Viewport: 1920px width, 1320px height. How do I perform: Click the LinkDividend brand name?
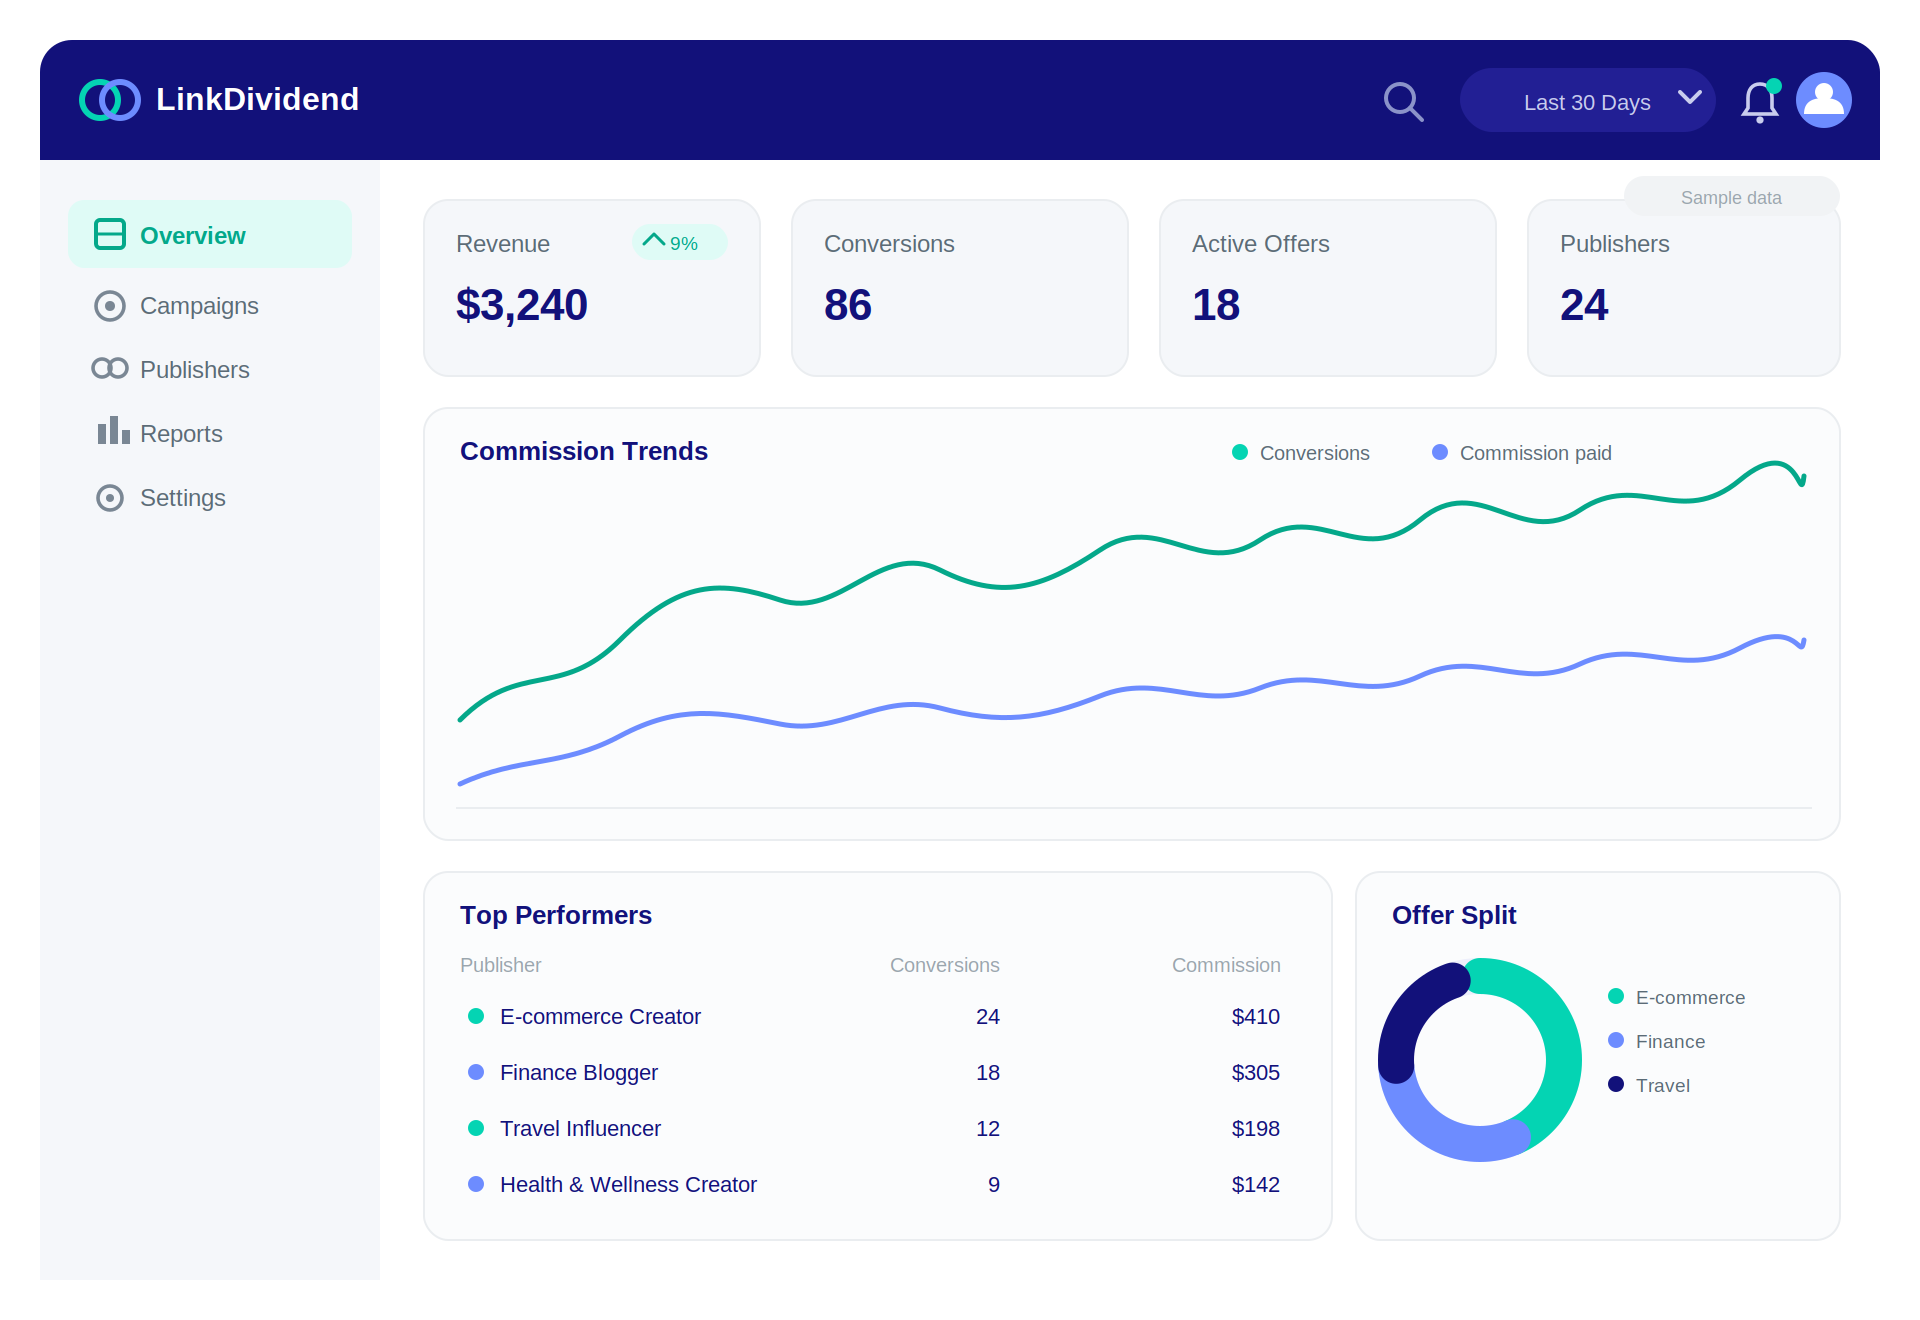click(x=257, y=99)
